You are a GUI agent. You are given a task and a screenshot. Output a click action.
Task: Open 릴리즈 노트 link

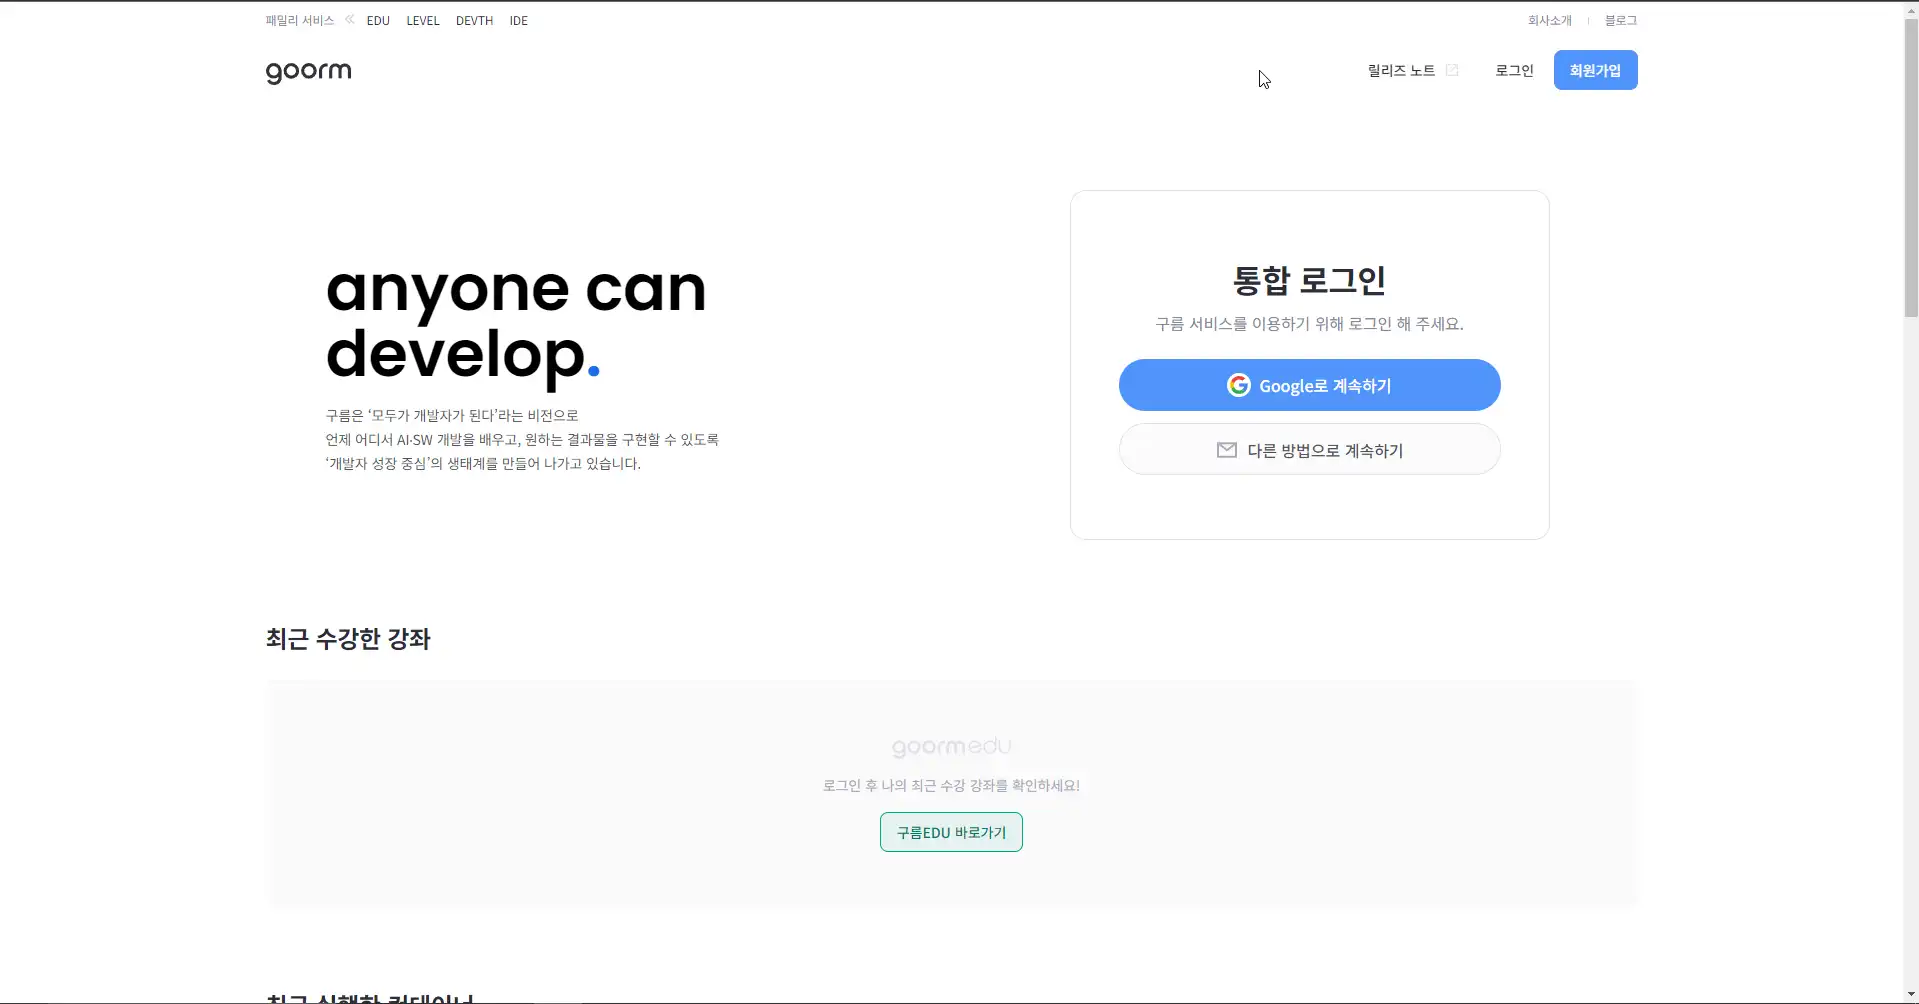[x=1401, y=70]
